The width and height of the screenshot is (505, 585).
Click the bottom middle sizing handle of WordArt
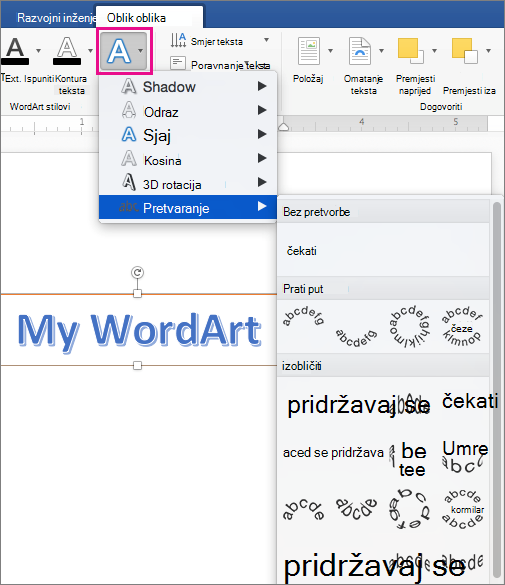137,366
